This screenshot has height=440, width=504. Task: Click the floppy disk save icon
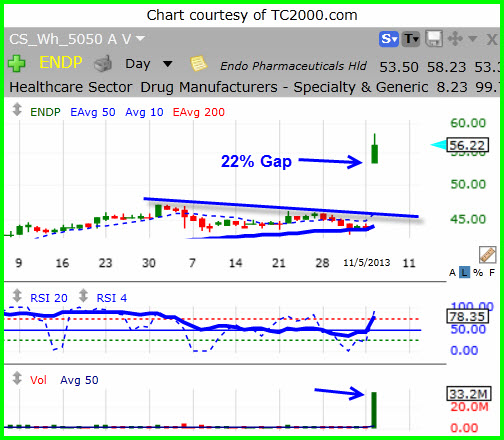tap(434, 39)
